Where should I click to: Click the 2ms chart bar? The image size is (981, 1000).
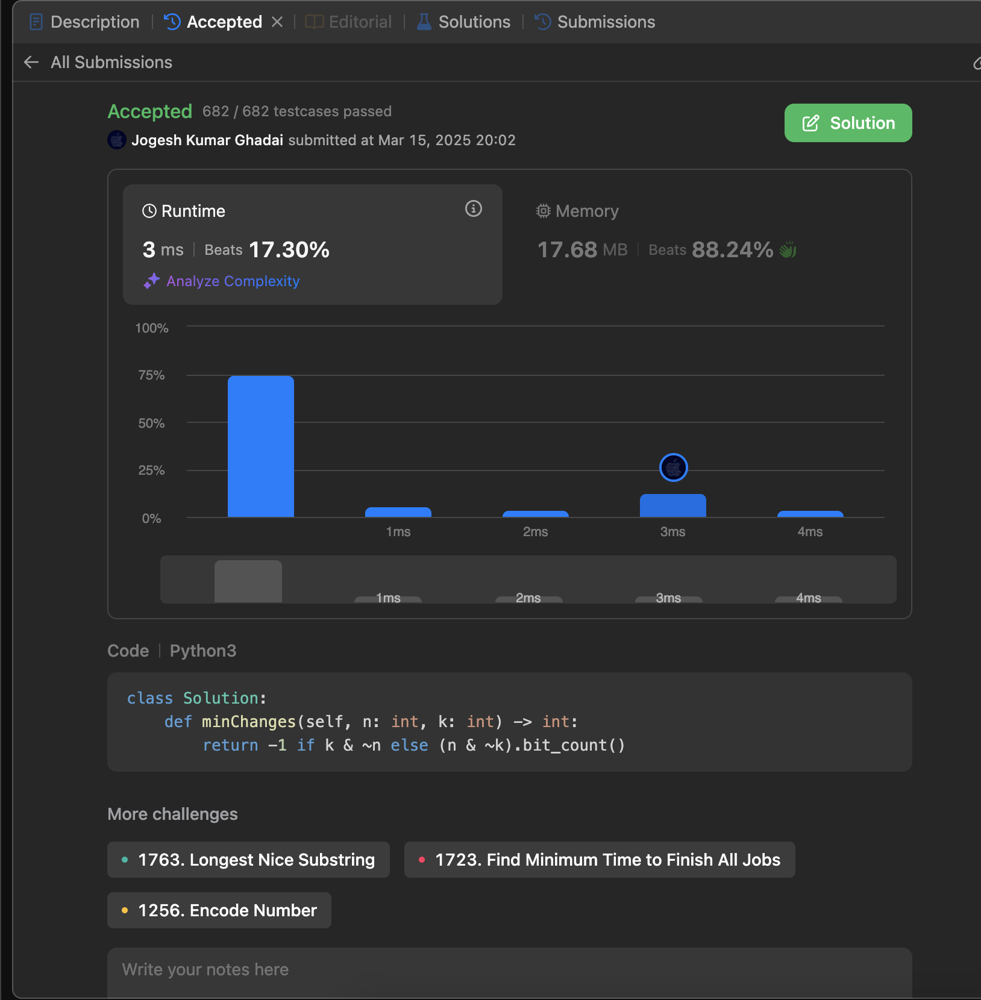point(535,514)
